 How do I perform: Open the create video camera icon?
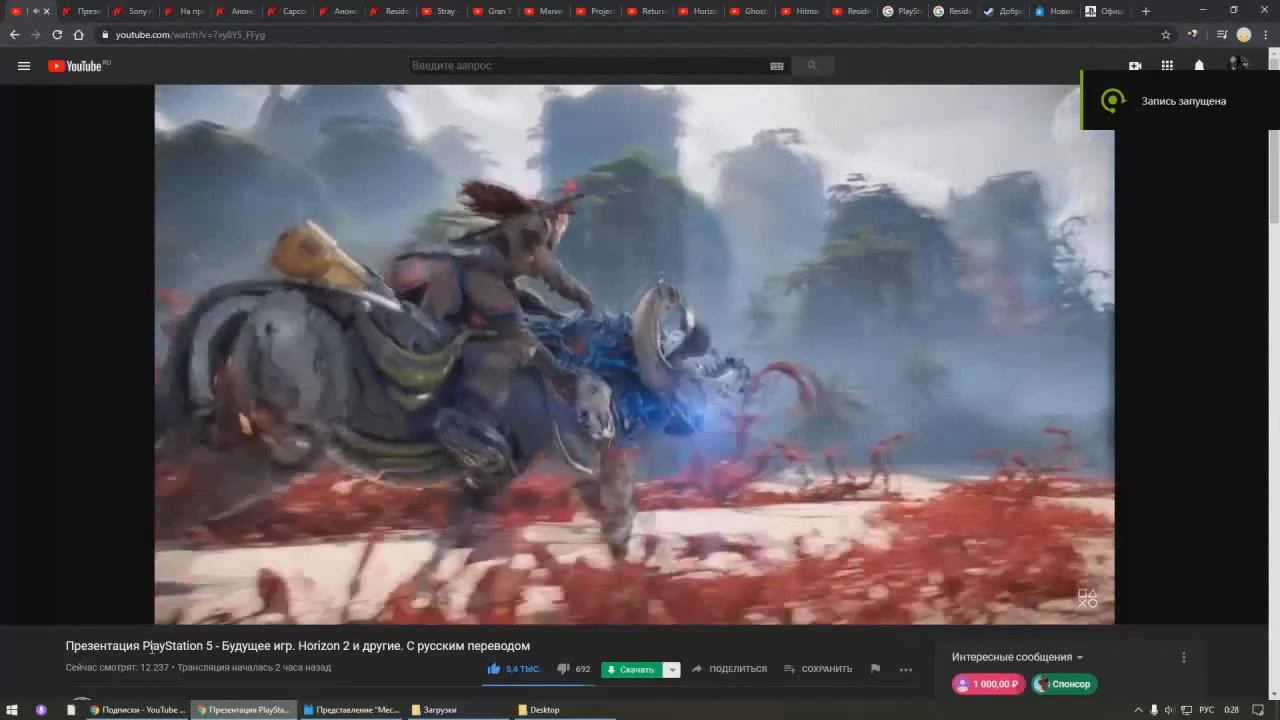[1135, 66]
